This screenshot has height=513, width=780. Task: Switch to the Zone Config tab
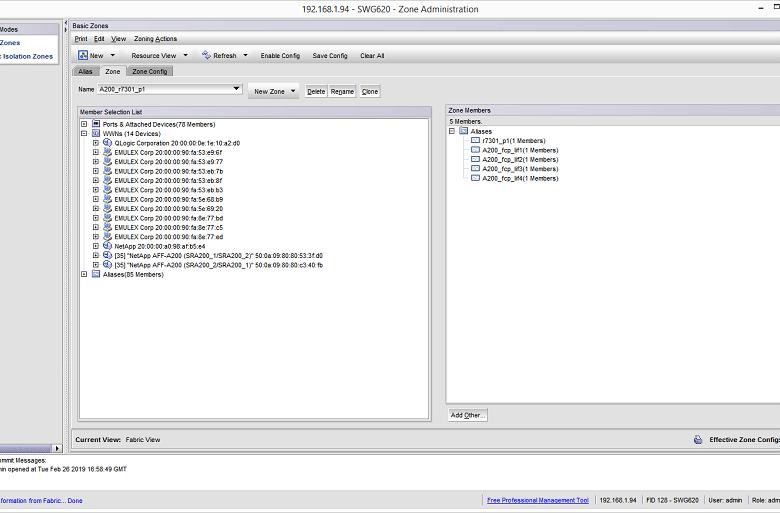point(150,71)
